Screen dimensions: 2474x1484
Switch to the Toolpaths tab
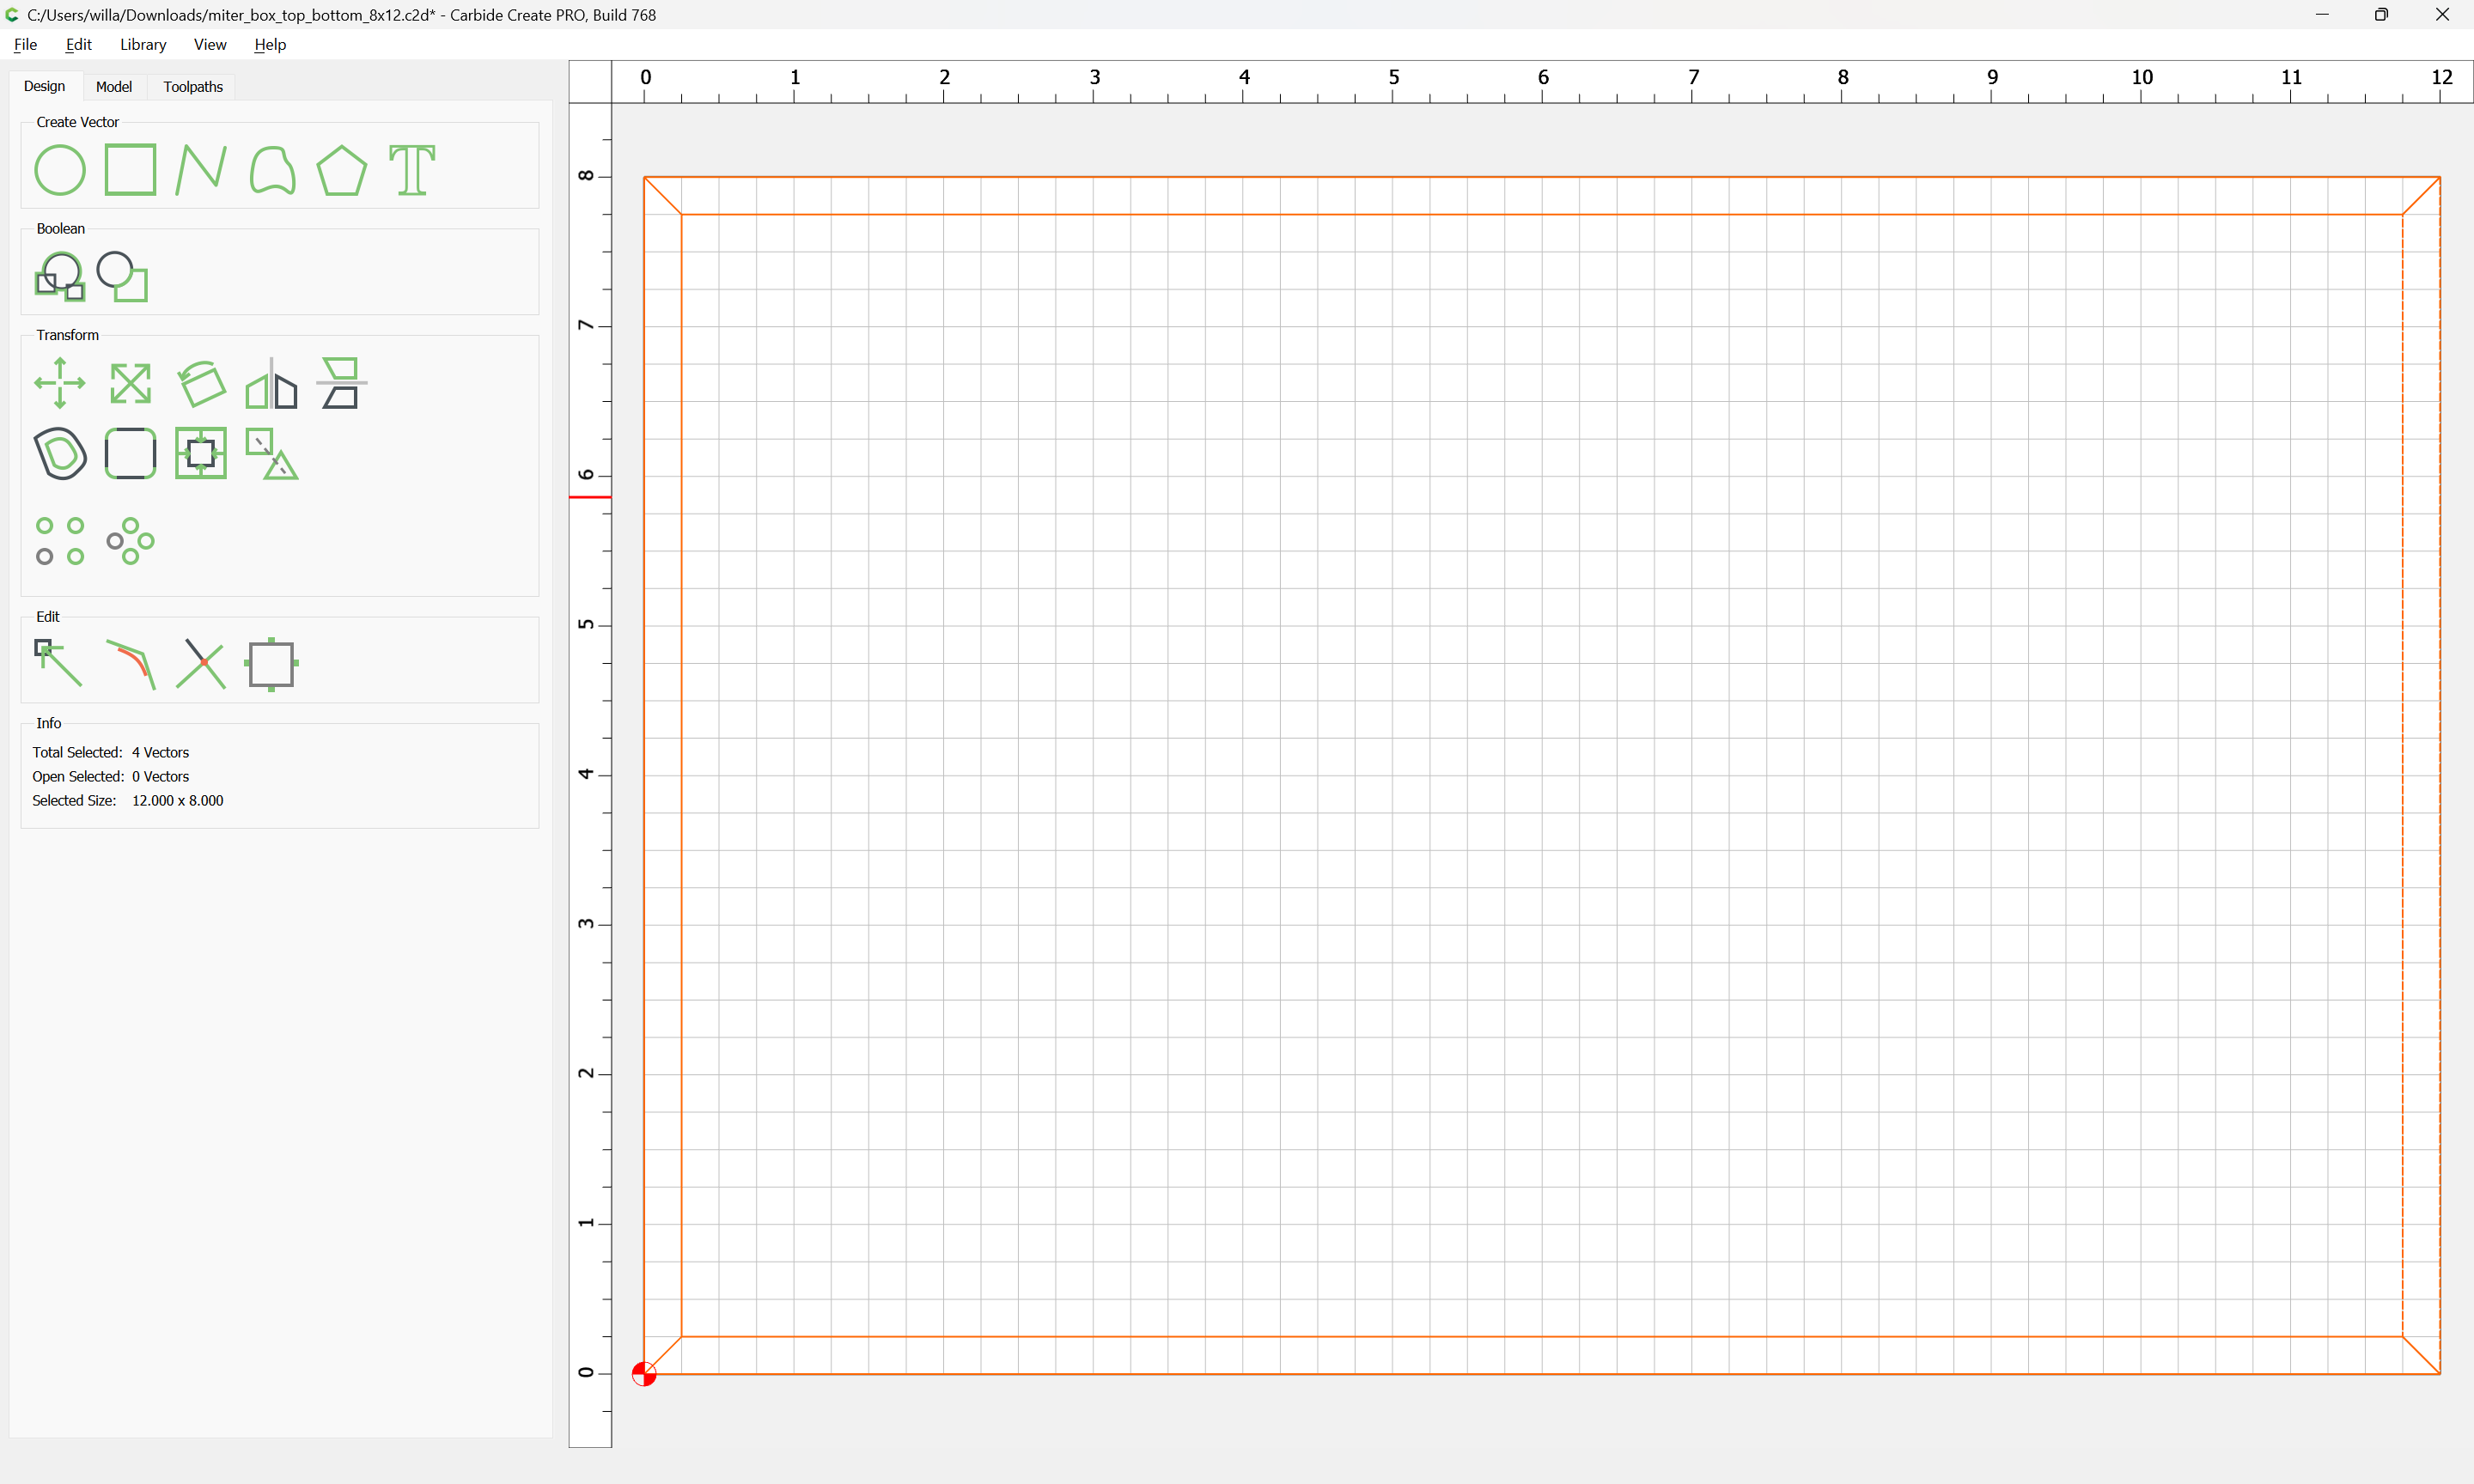click(x=193, y=87)
